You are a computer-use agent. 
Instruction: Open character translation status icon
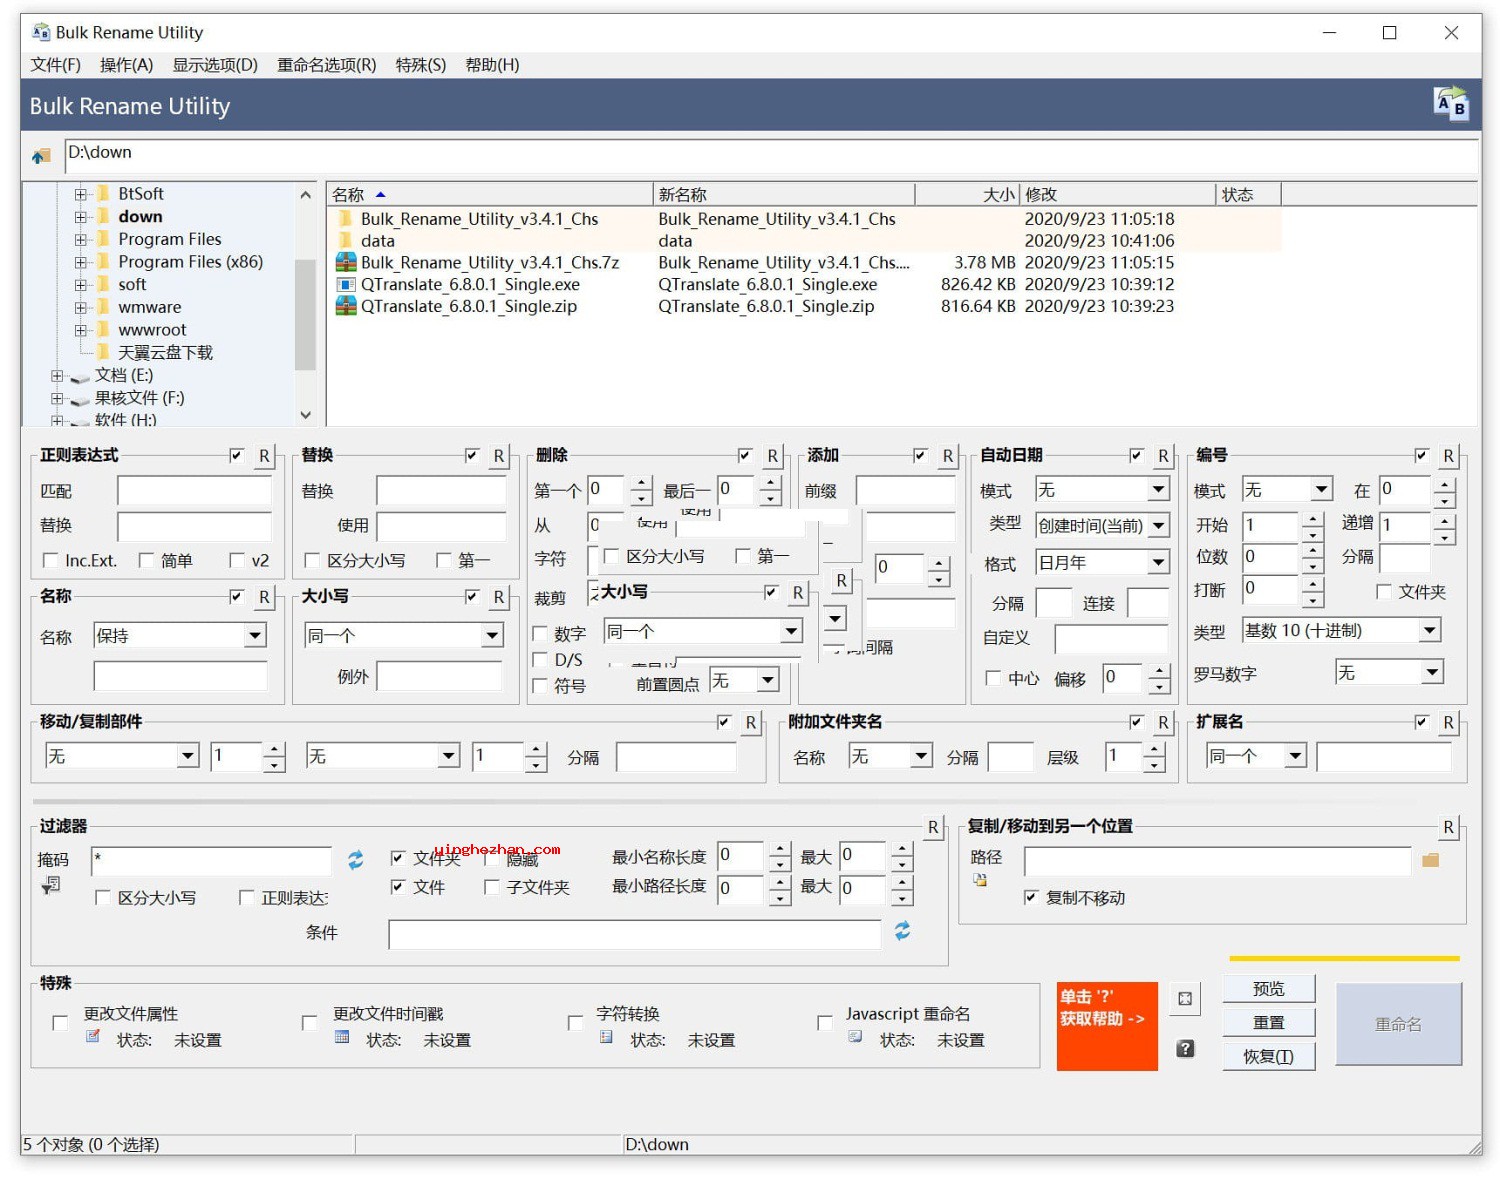tap(606, 1037)
